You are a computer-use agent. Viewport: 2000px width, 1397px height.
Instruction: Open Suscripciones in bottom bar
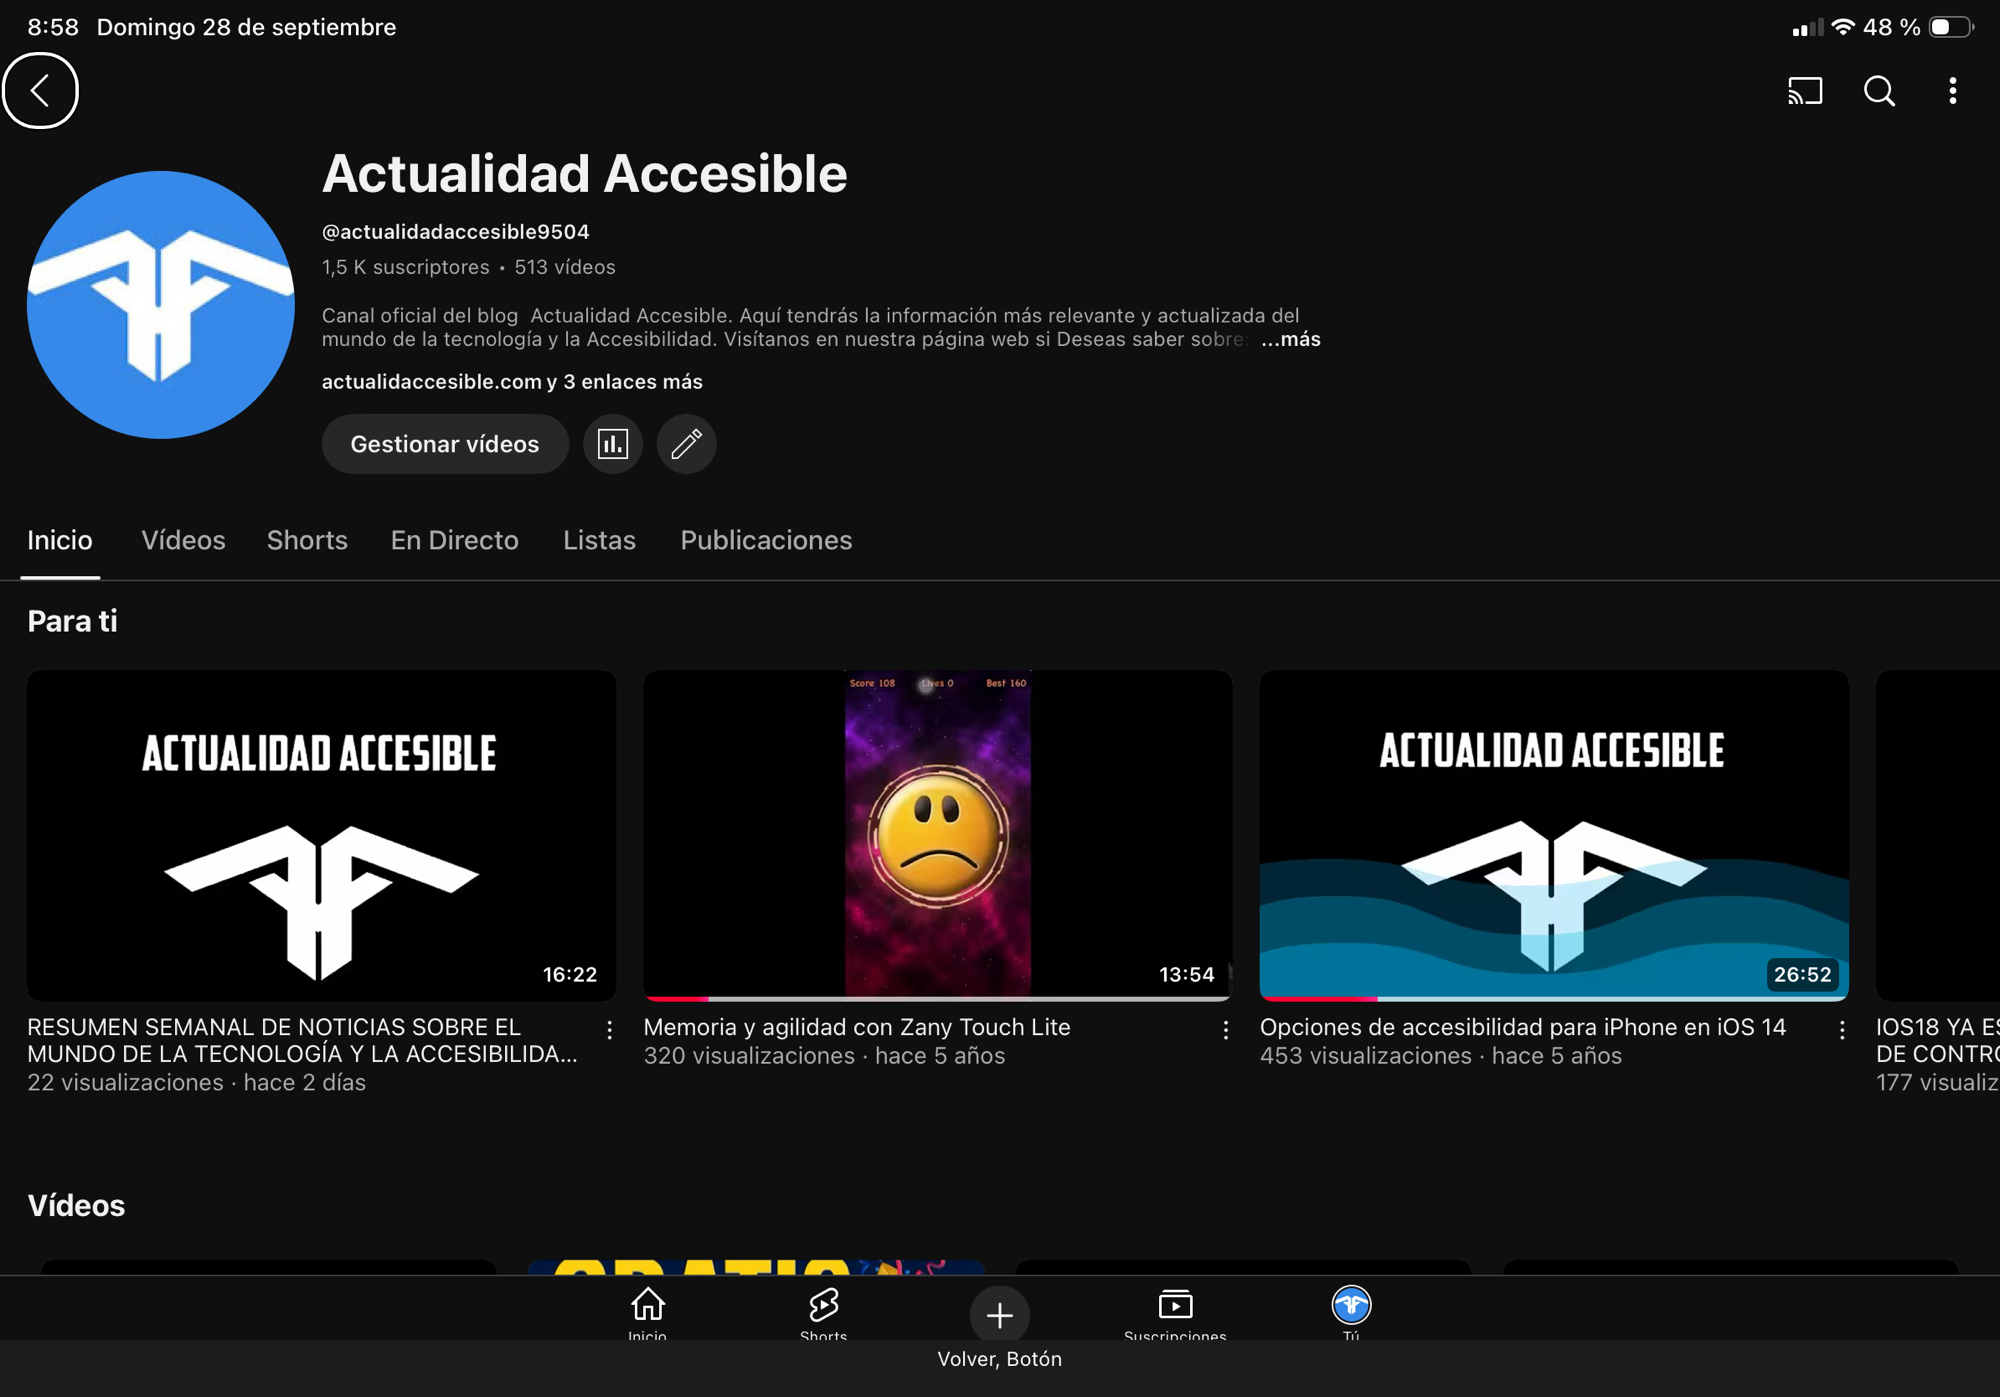[1175, 1312]
